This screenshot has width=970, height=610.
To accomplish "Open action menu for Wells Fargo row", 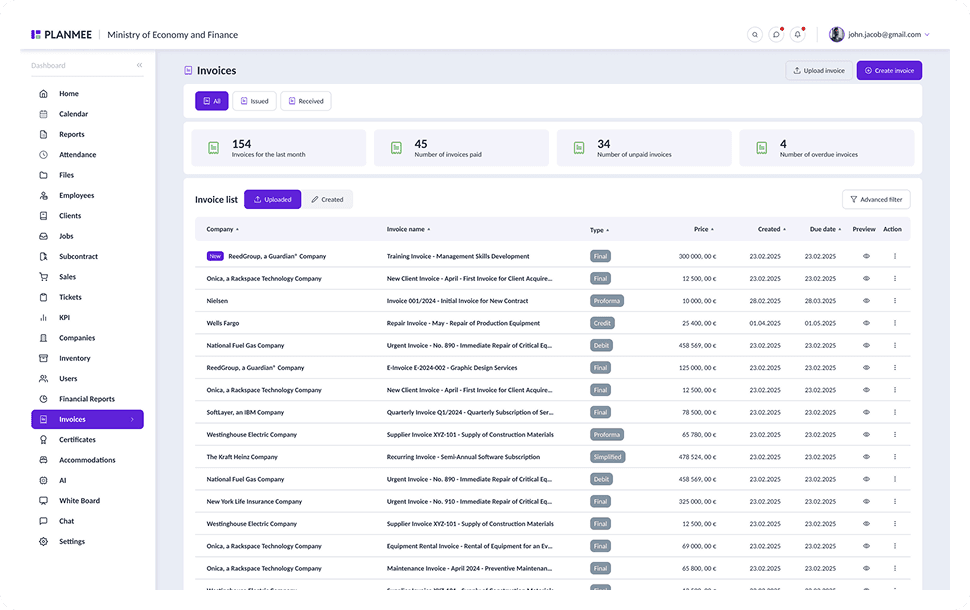I will point(895,323).
